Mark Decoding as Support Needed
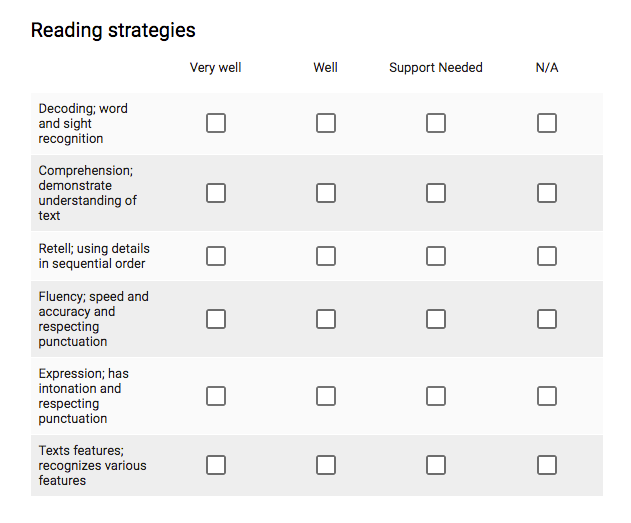This screenshot has width=631, height=523. tap(436, 123)
